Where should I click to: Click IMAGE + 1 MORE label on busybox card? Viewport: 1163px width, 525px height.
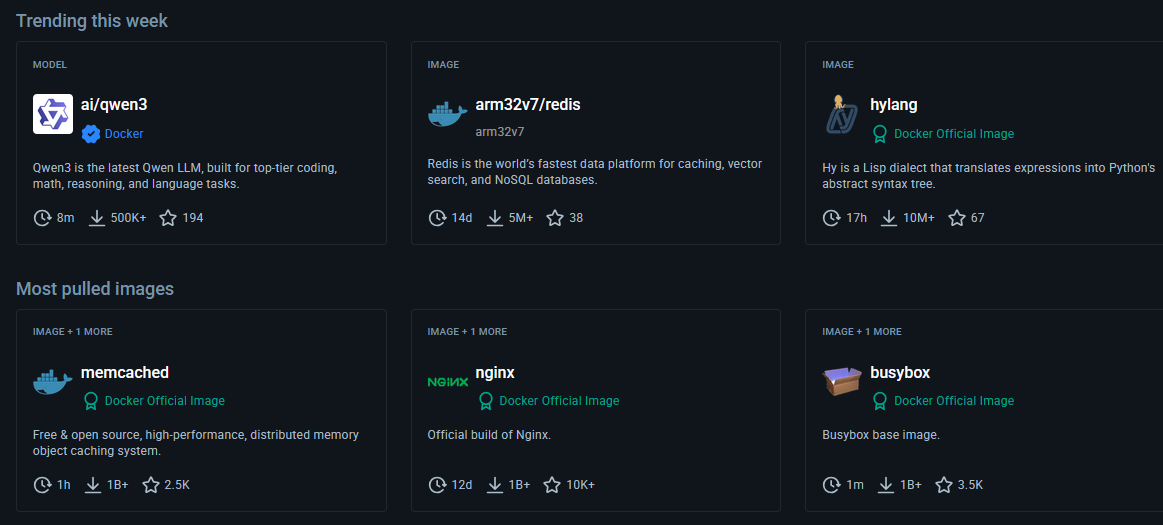tap(862, 331)
